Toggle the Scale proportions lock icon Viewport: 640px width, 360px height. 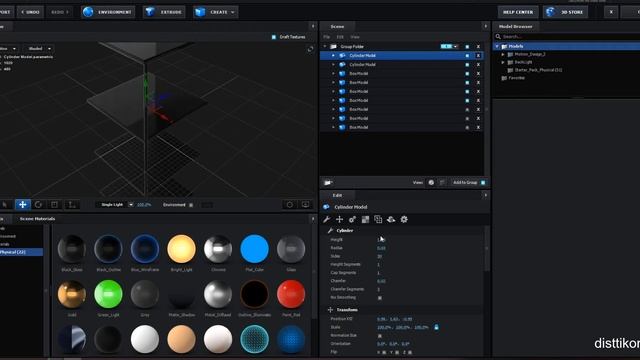click(x=436, y=327)
